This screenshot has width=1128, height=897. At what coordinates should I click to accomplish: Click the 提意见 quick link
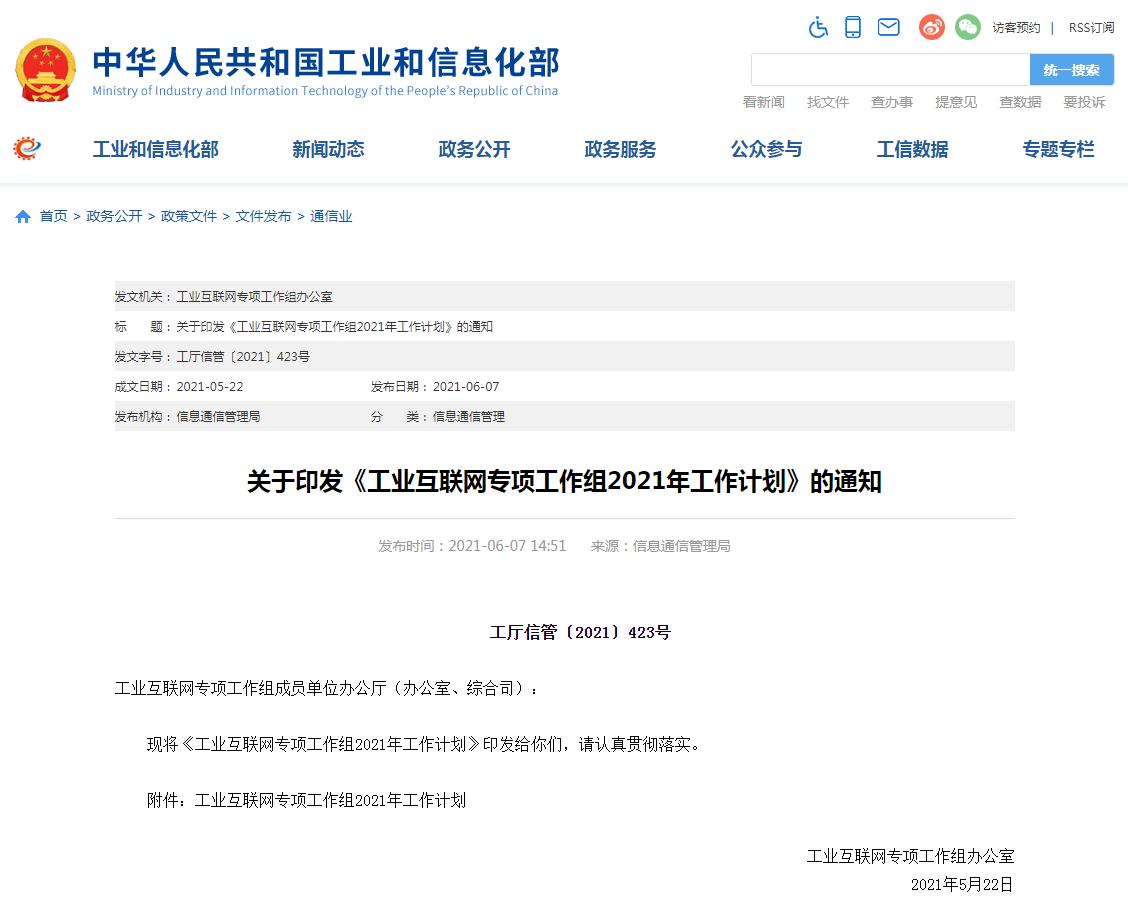[955, 102]
